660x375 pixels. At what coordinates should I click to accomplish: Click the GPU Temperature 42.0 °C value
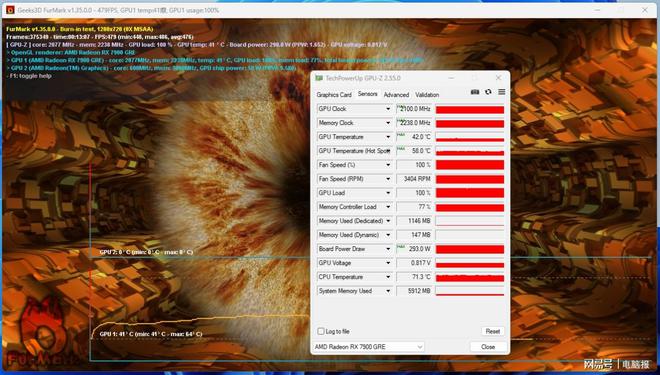(415, 137)
